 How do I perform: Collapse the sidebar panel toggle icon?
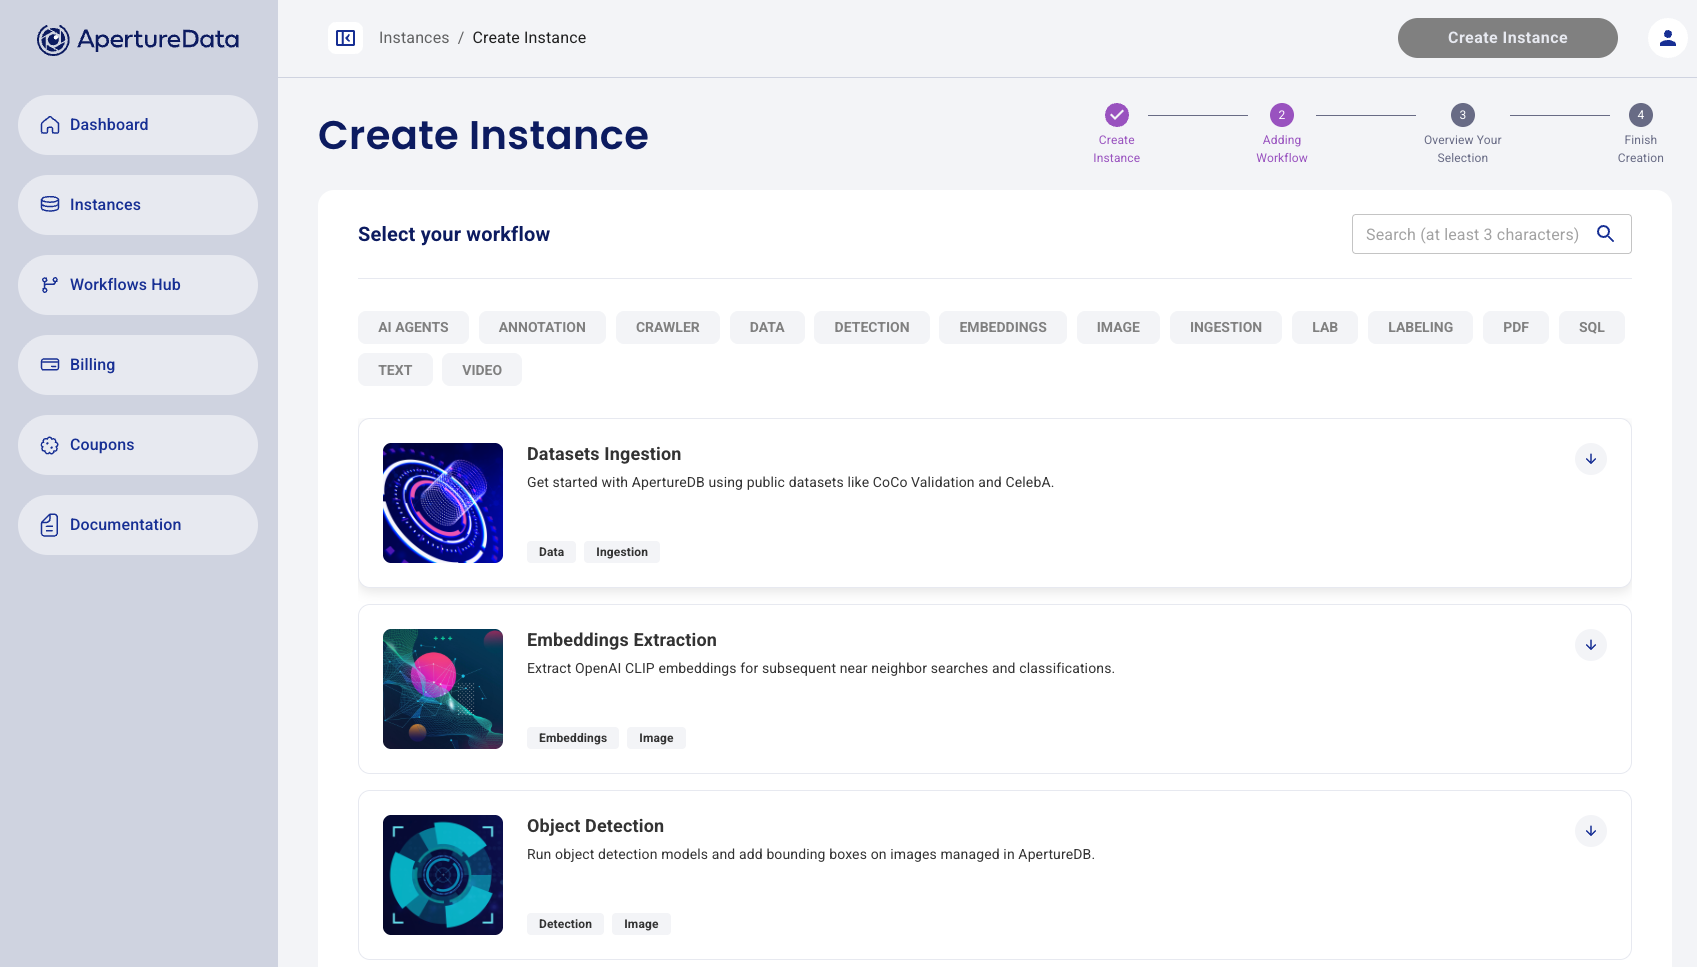pos(345,38)
